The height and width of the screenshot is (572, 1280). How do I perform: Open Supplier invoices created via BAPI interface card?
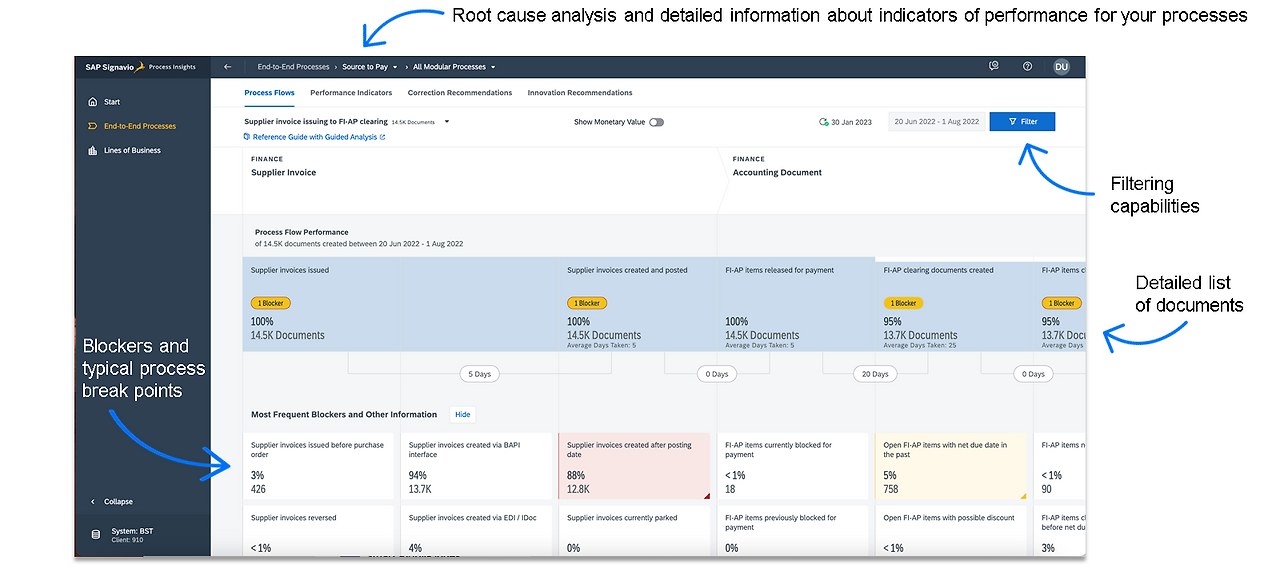point(478,466)
